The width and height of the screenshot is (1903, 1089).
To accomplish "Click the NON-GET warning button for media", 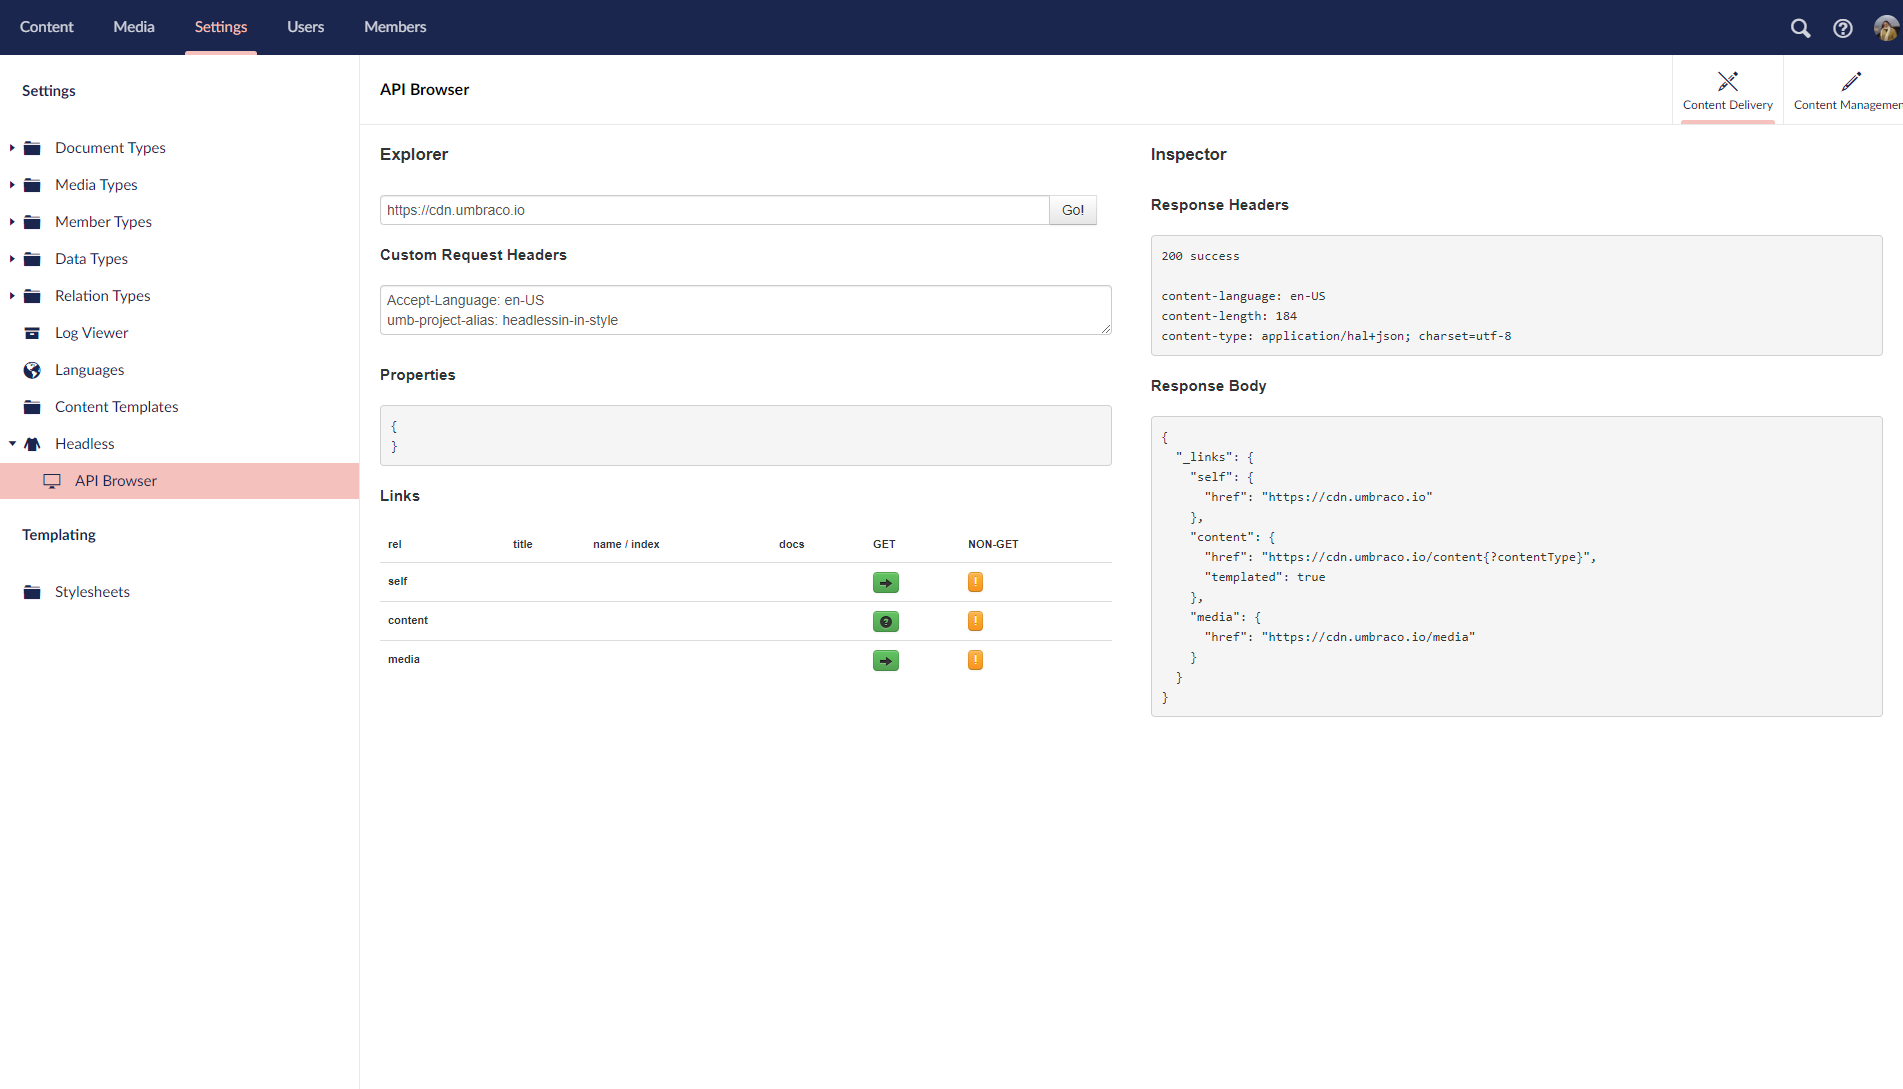I will pos(975,660).
